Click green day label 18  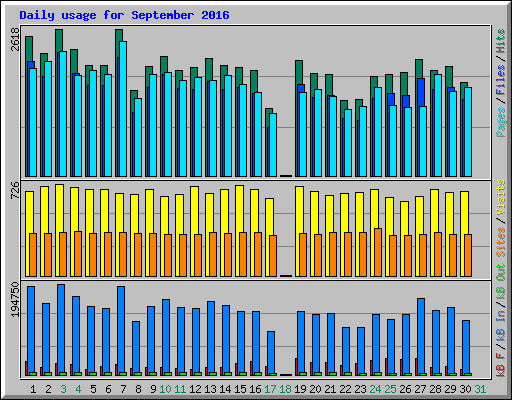pyautogui.click(x=285, y=389)
